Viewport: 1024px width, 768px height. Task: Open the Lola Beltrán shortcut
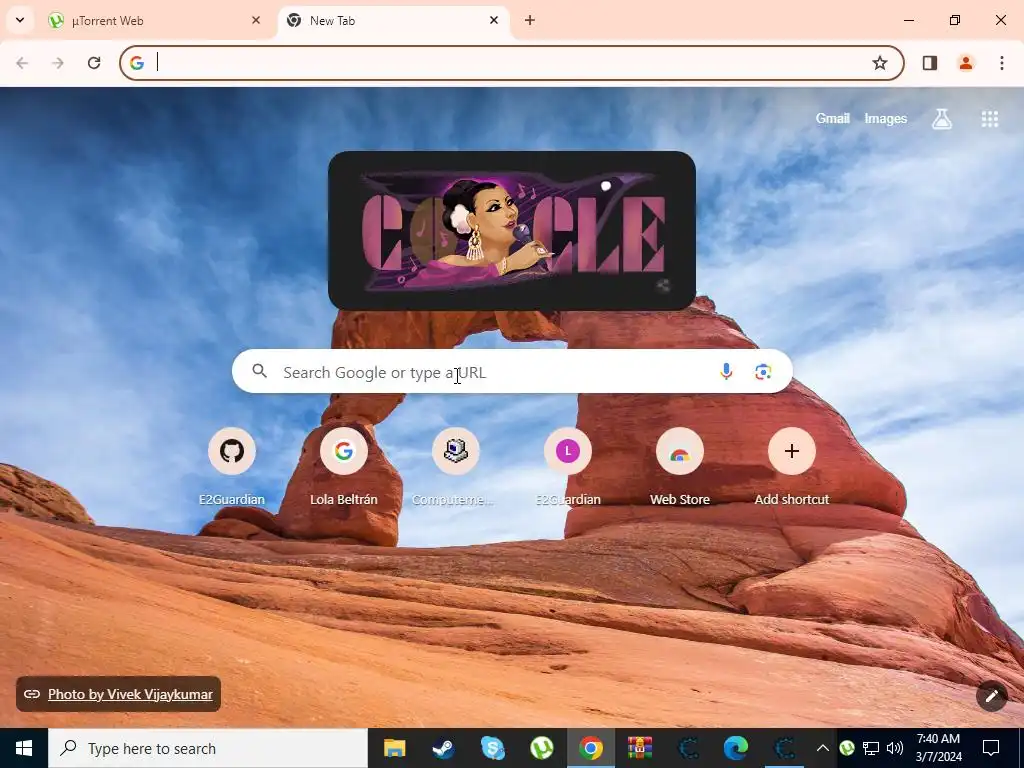[x=344, y=468]
